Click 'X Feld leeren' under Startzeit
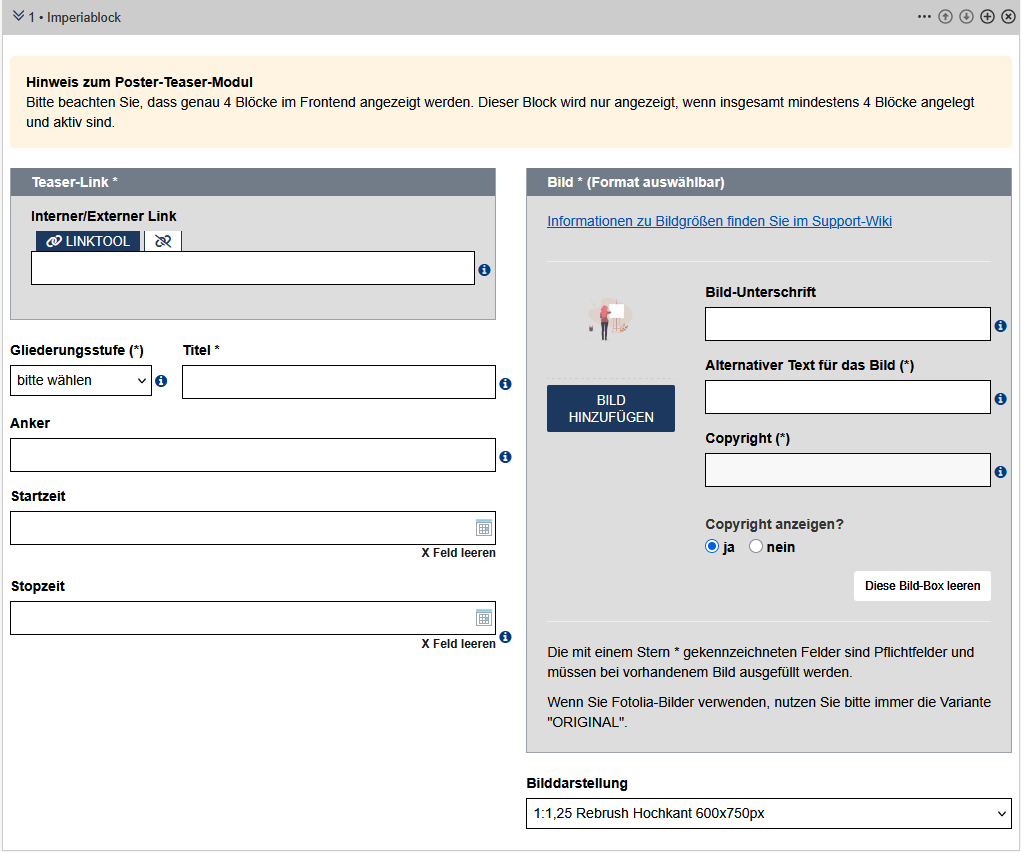Viewport: 1021px width, 852px height. coord(458,553)
